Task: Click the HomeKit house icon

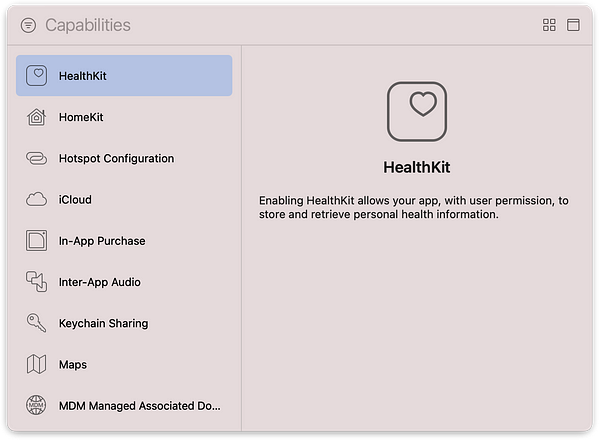Action: click(36, 117)
